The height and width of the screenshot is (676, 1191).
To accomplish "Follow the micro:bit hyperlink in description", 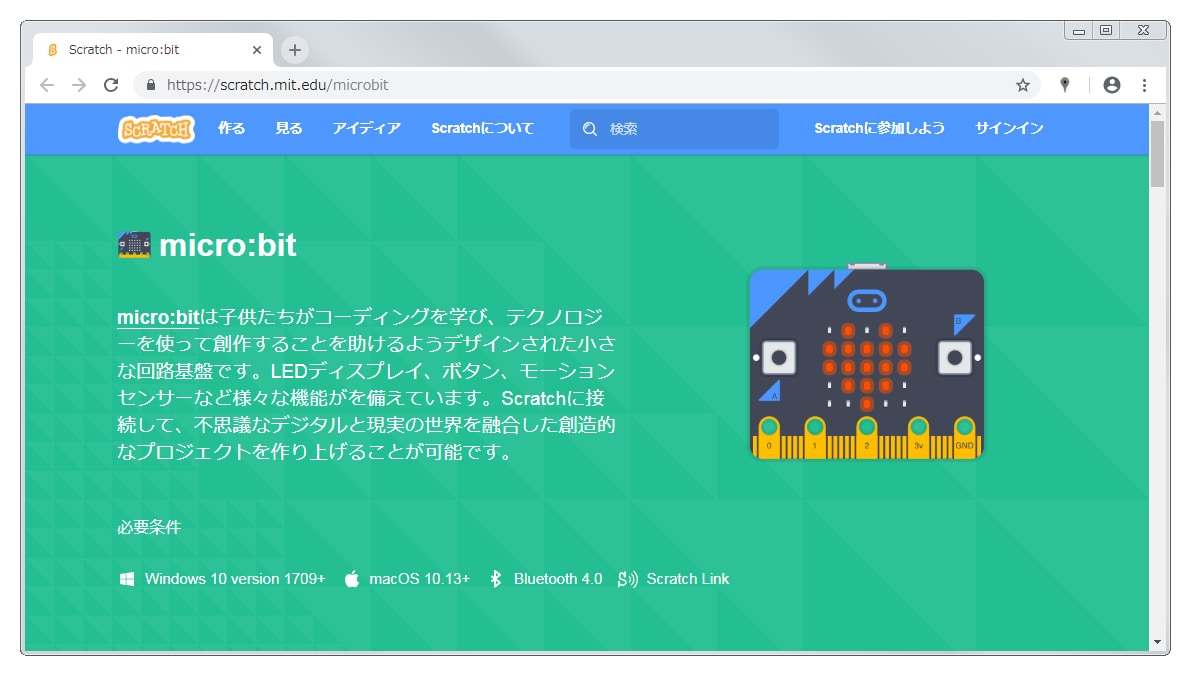I will coord(158,317).
